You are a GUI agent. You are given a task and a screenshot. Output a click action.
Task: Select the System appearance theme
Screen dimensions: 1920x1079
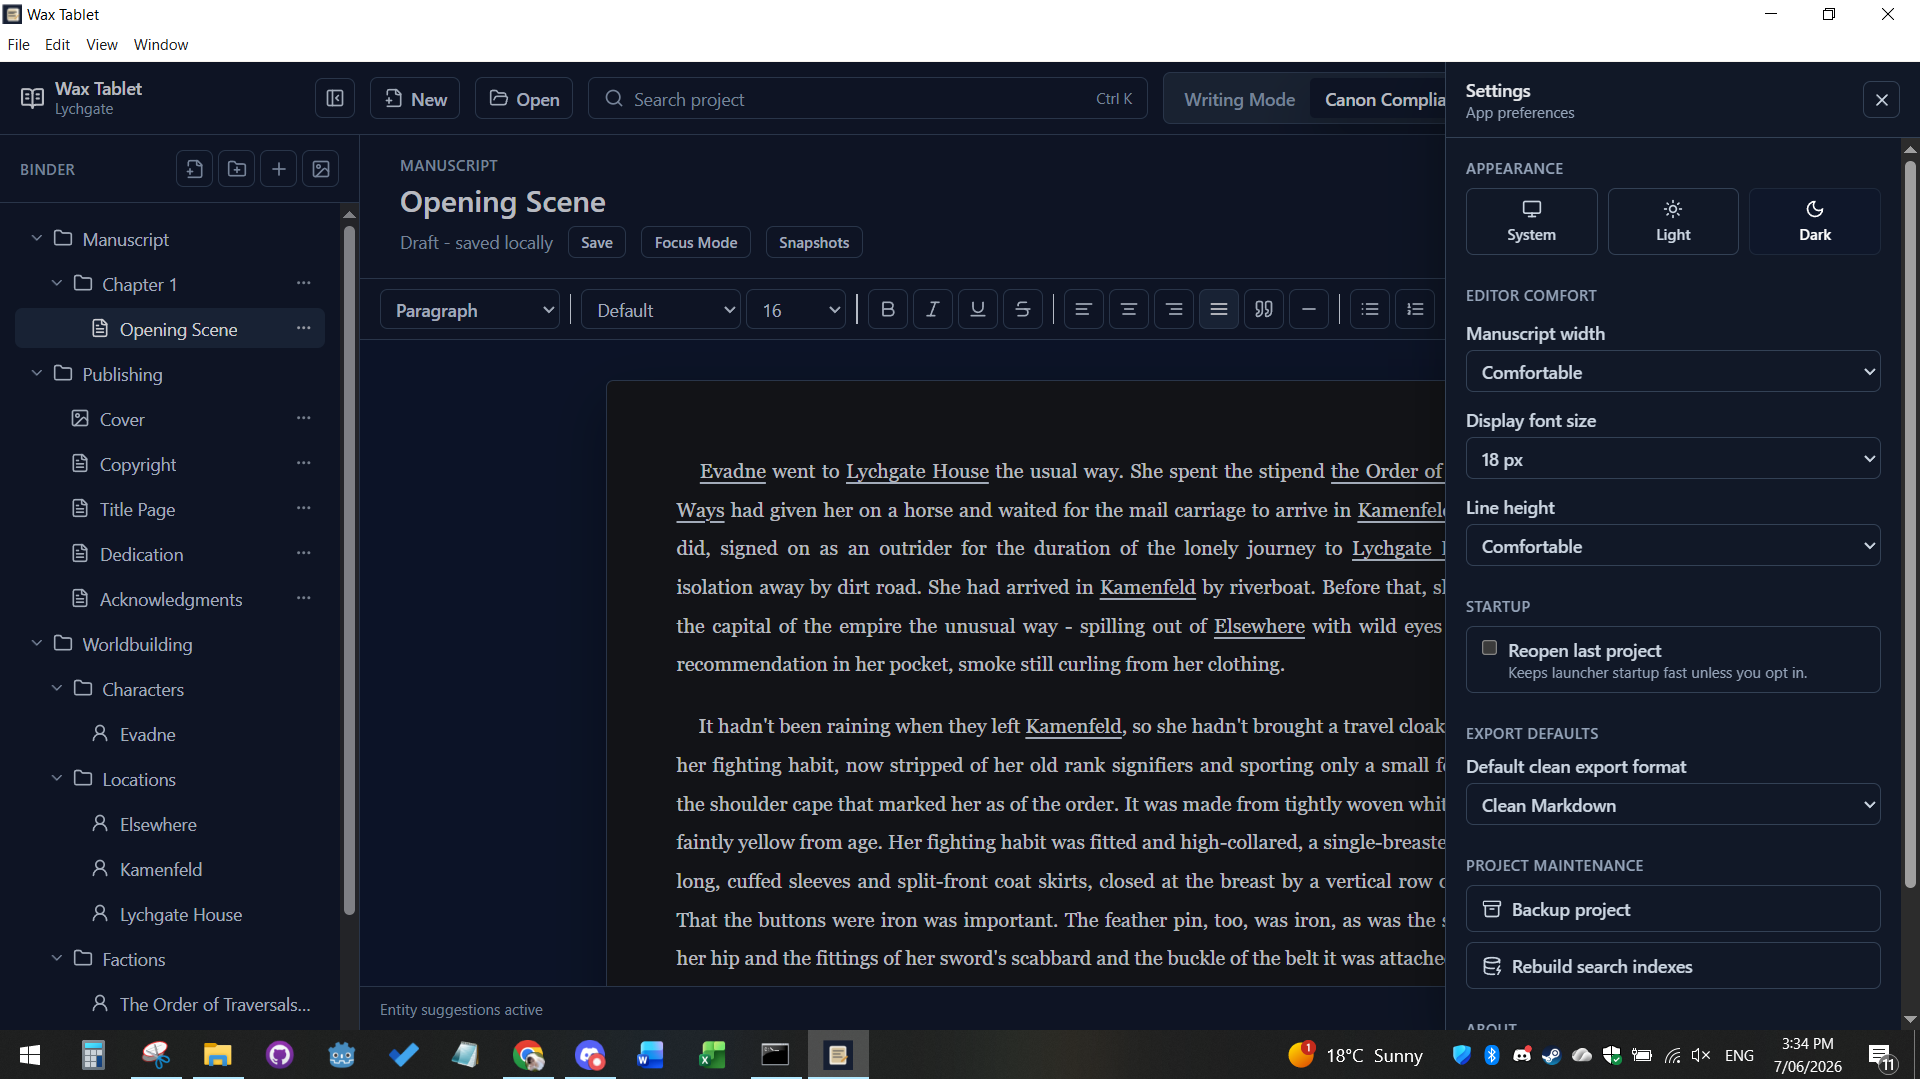(1531, 221)
